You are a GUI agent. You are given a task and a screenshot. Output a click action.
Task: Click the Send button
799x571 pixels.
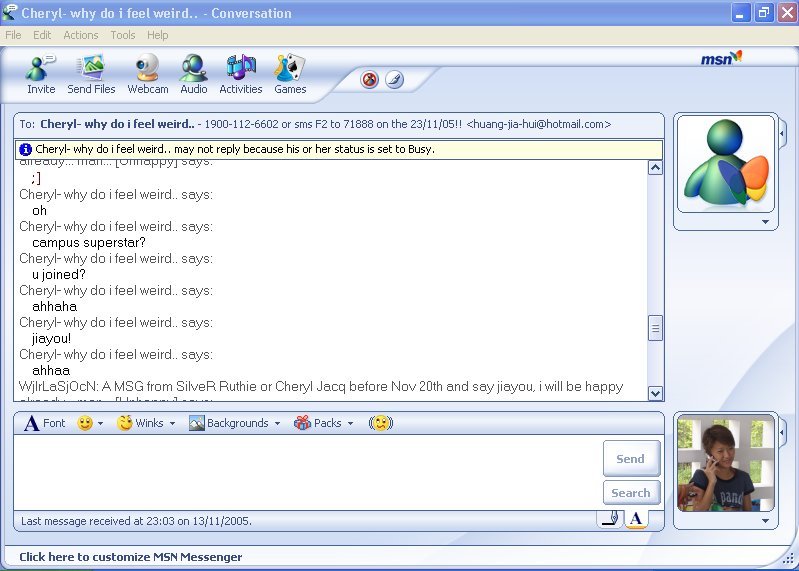(631, 458)
